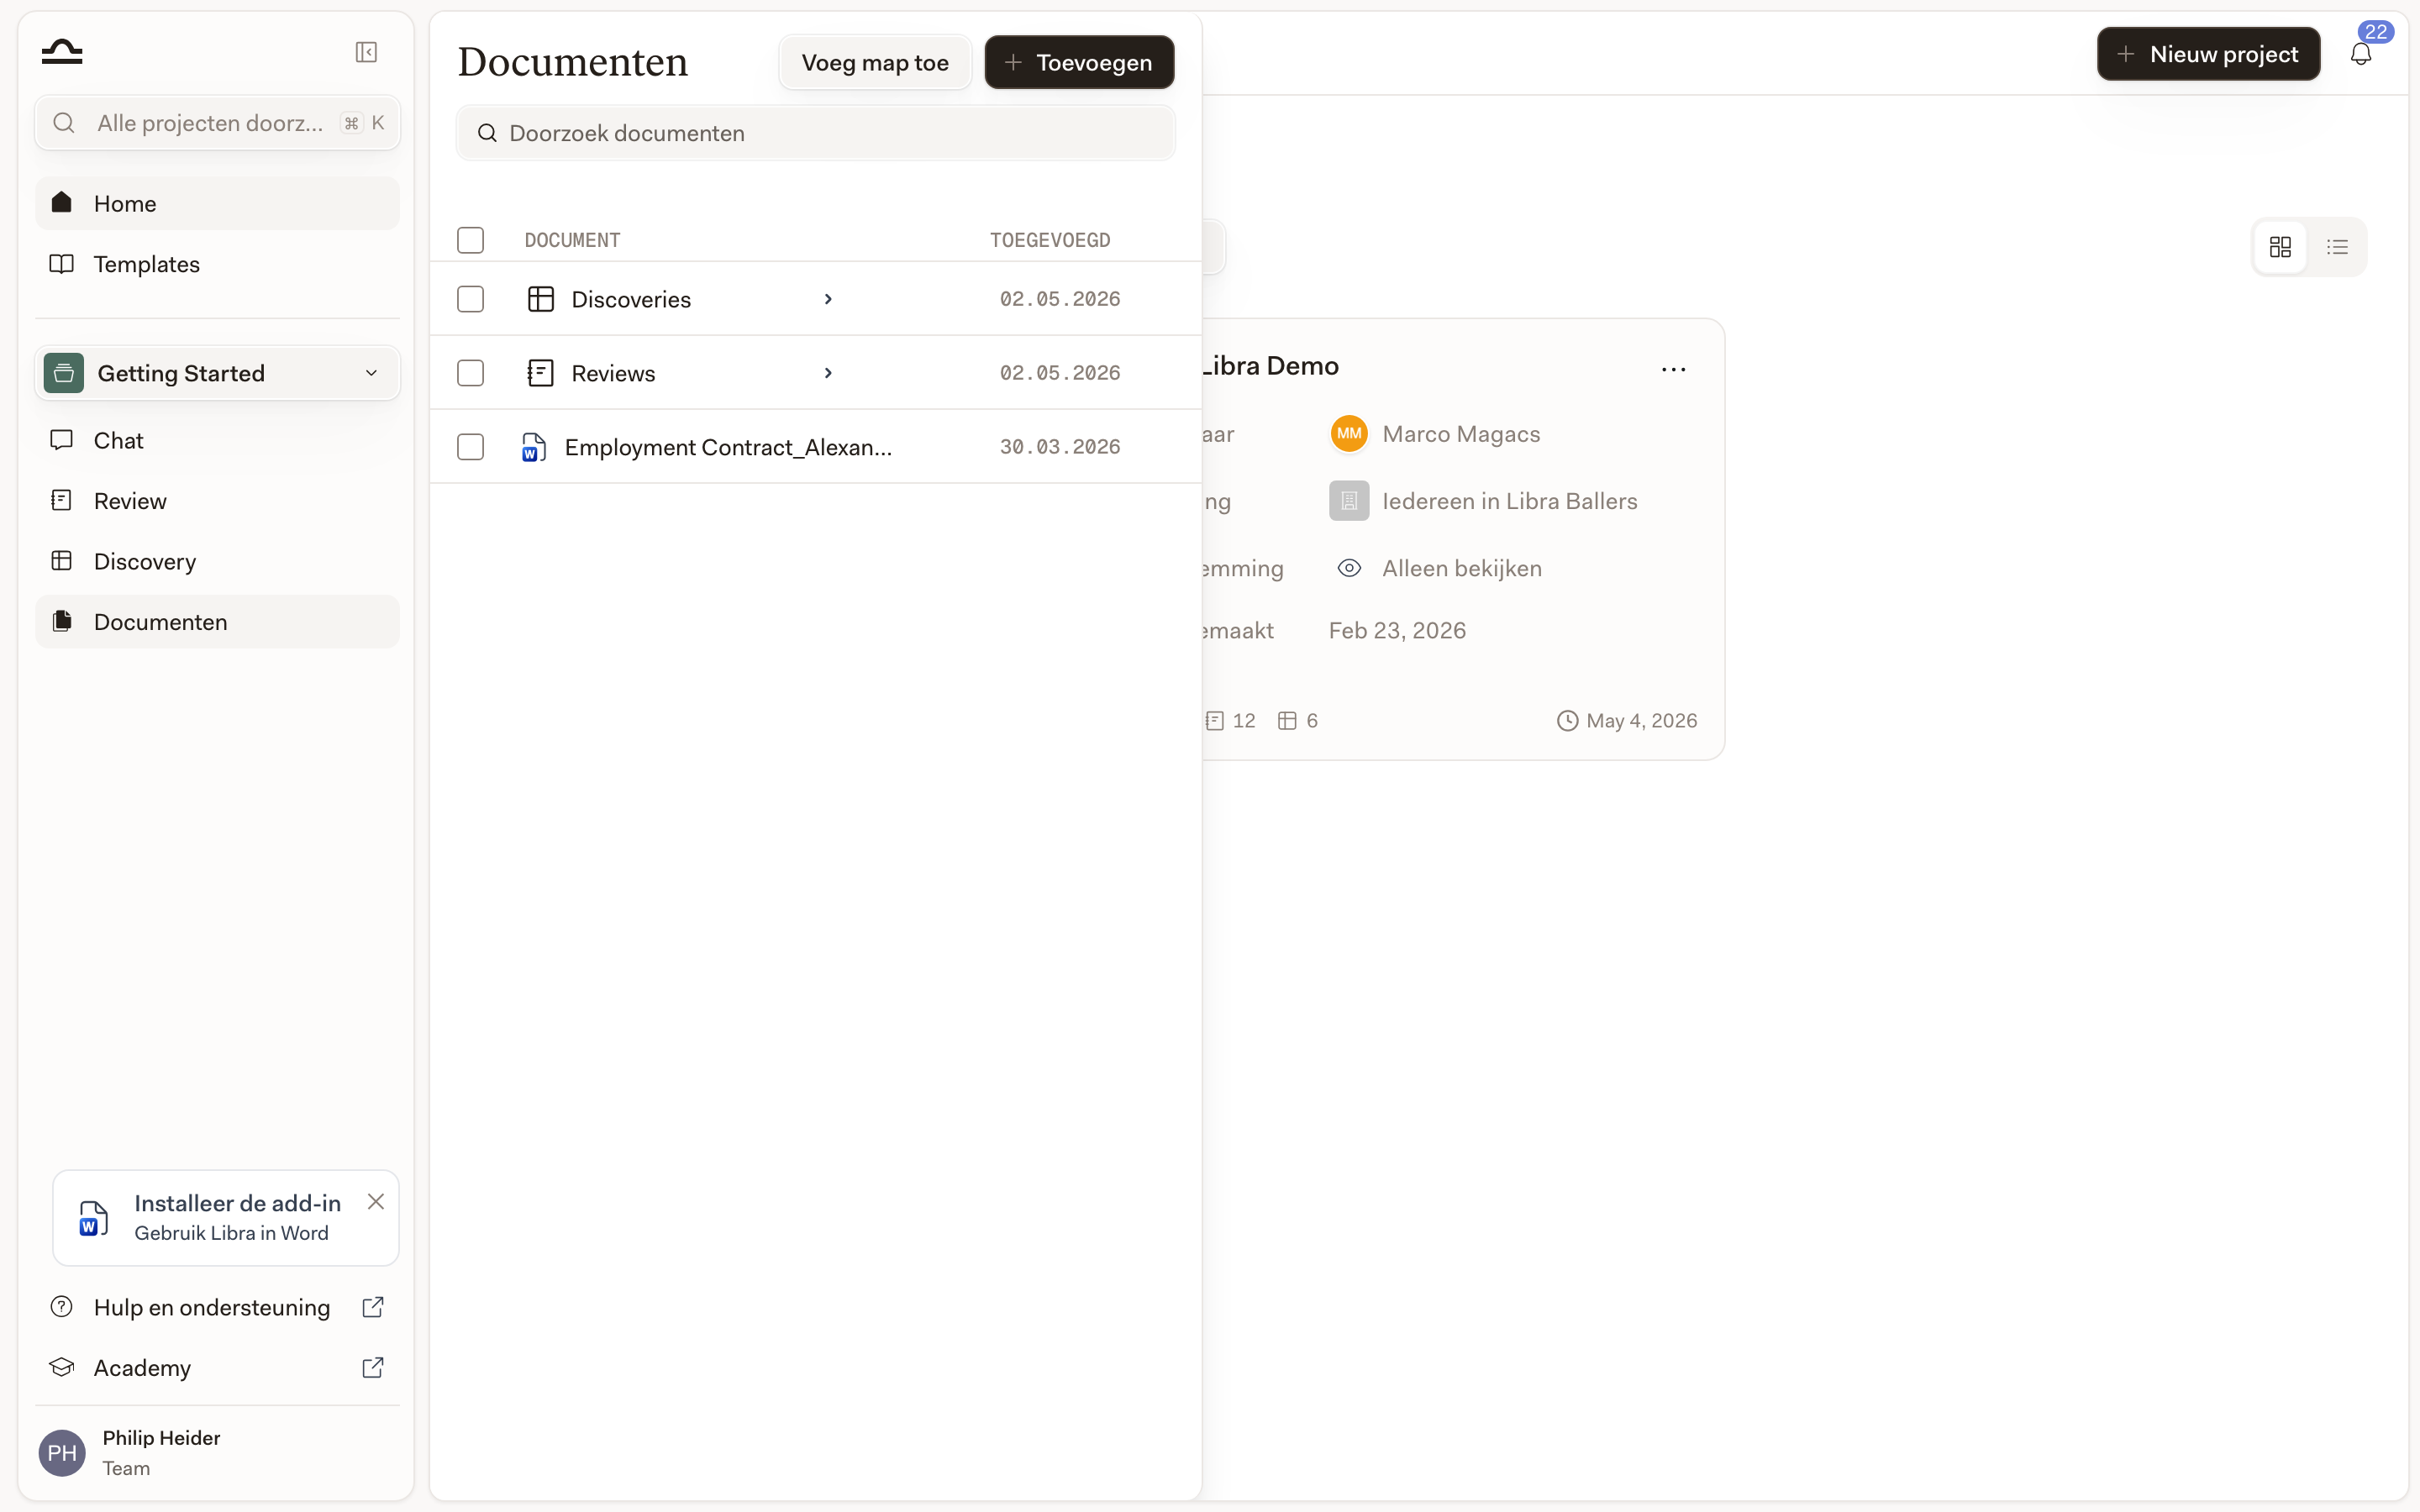This screenshot has height=1512, width=2420.
Task: Open the Academy link
Action: coord(217,1367)
